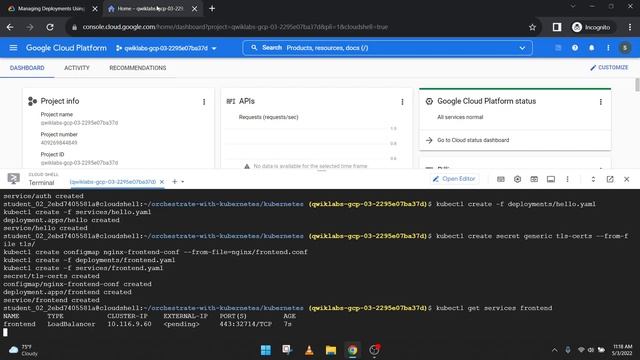Open the Windows Start menu

point(266,350)
